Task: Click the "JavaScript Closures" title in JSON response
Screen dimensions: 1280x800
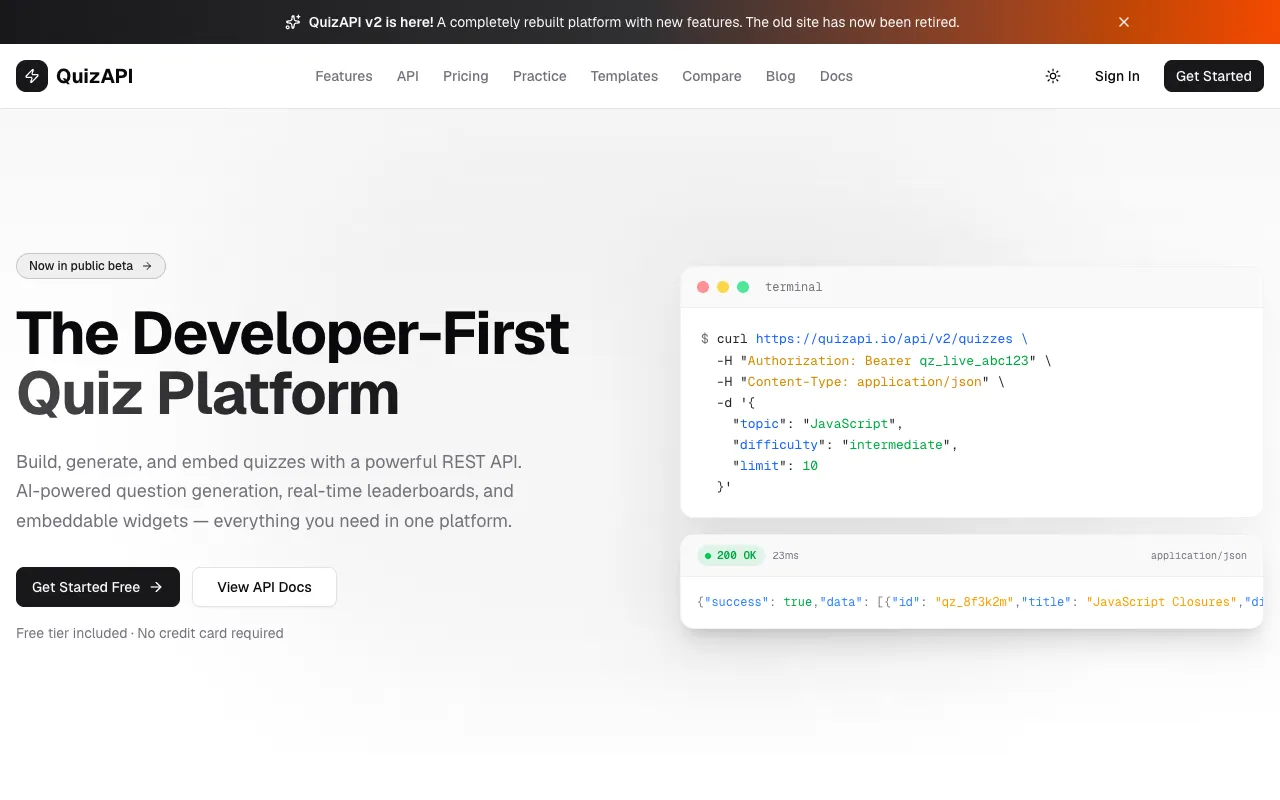Action: click(x=1162, y=602)
